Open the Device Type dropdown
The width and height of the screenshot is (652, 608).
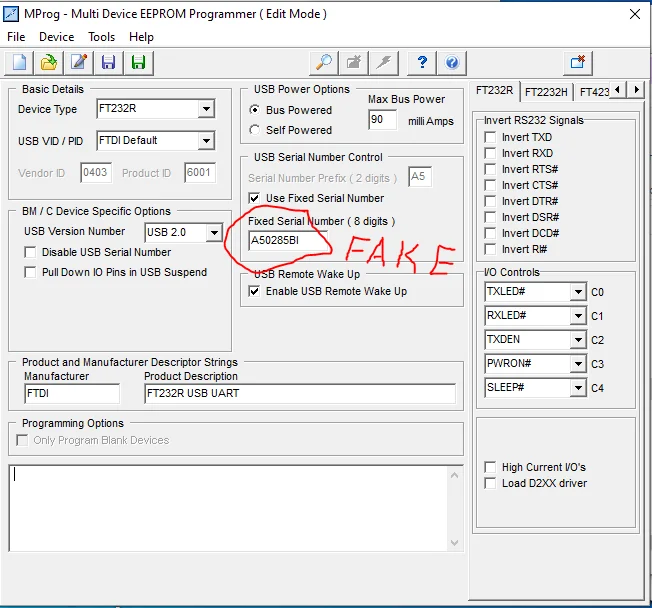pos(206,109)
